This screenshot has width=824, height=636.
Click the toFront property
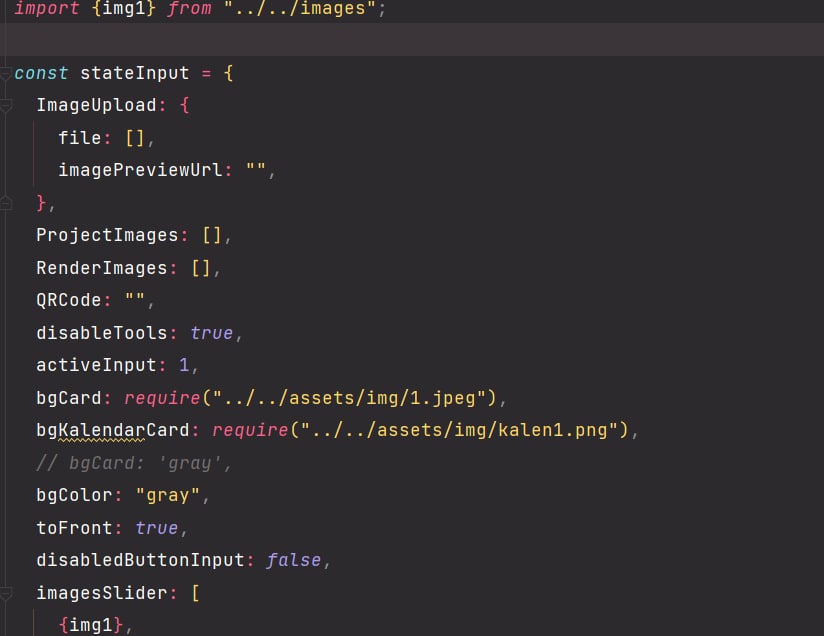74,528
